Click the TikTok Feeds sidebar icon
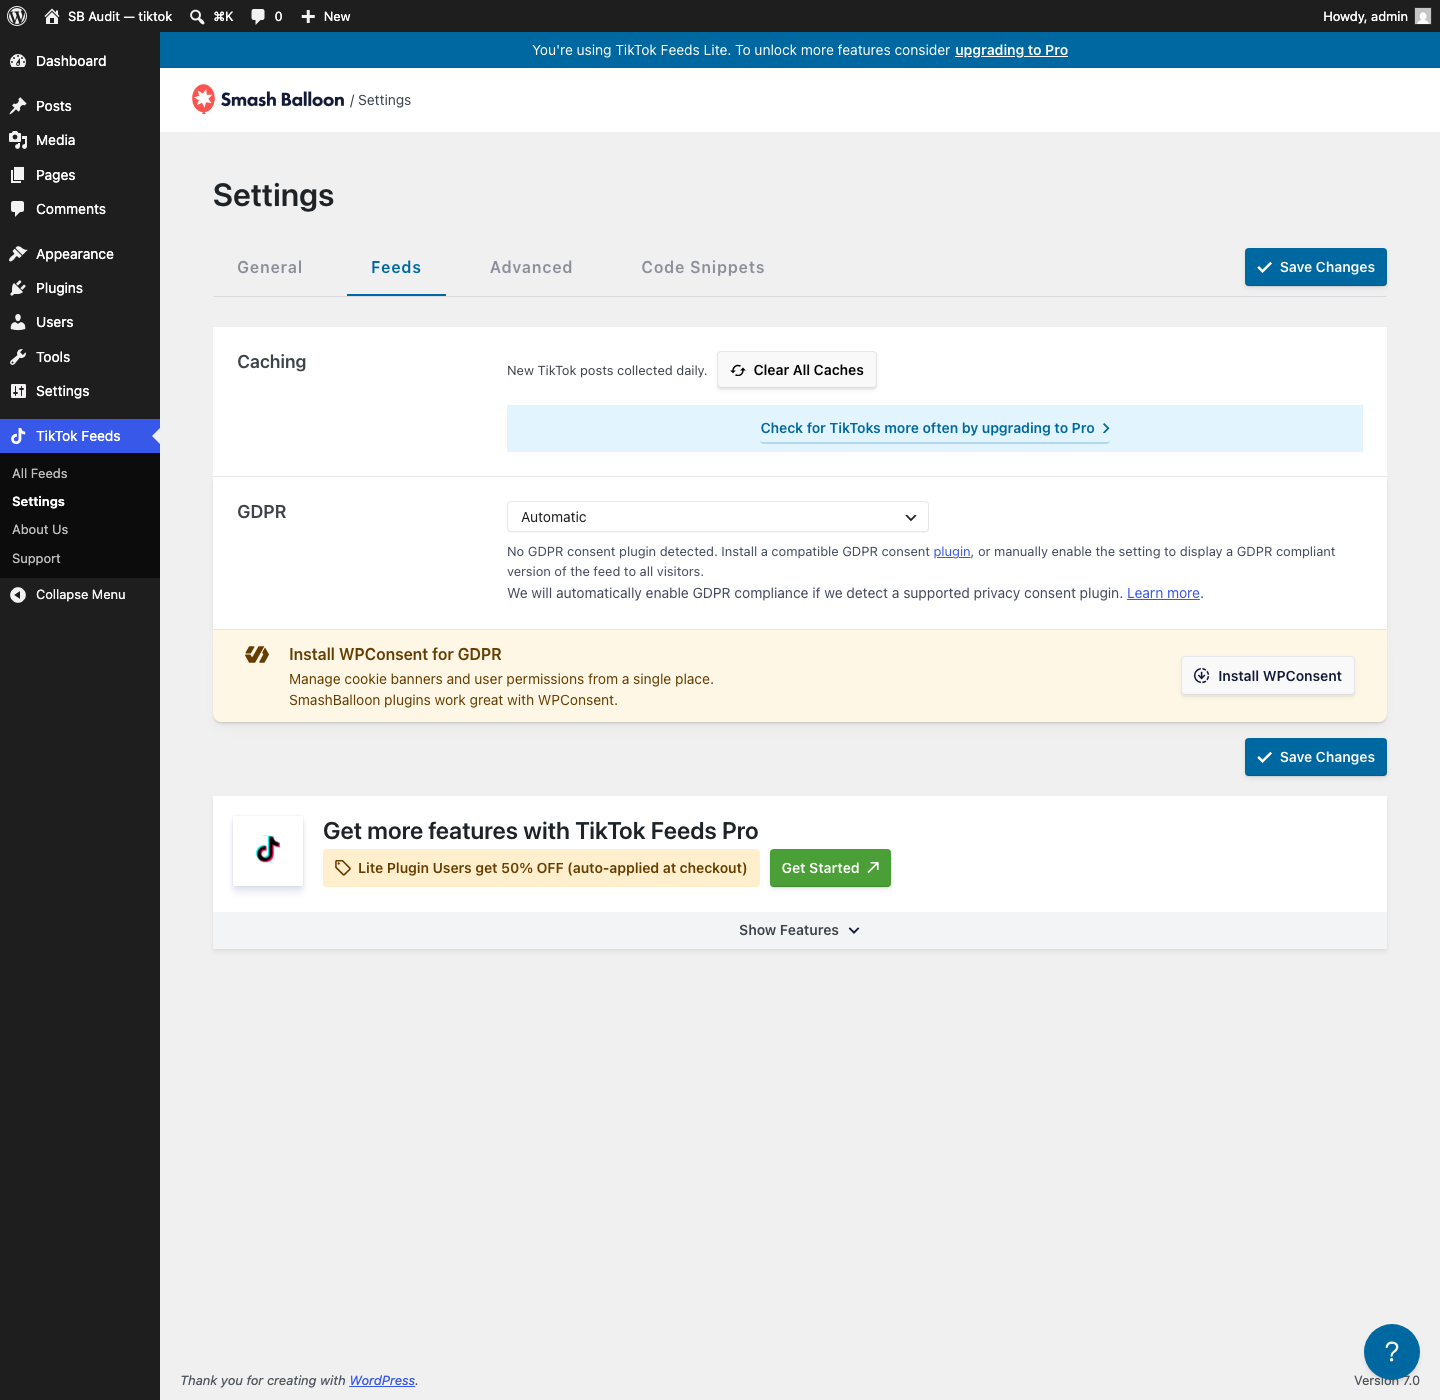The height and width of the screenshot is (1400, 1440). pos(18,436)
